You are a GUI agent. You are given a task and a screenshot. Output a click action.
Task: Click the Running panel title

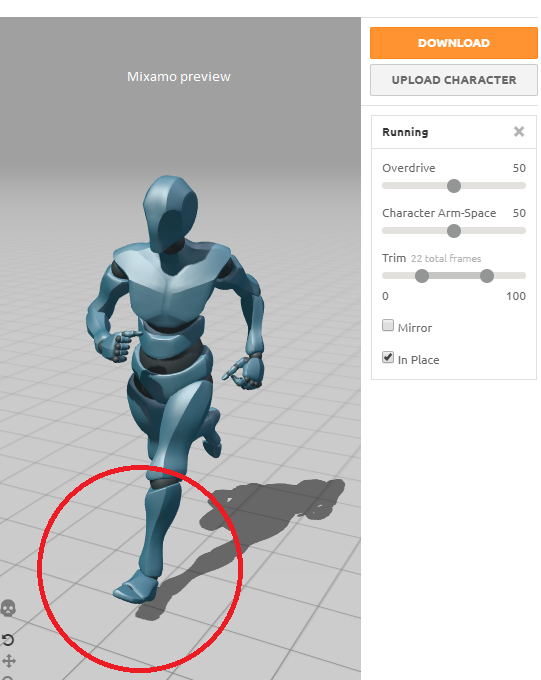[405, 132]
